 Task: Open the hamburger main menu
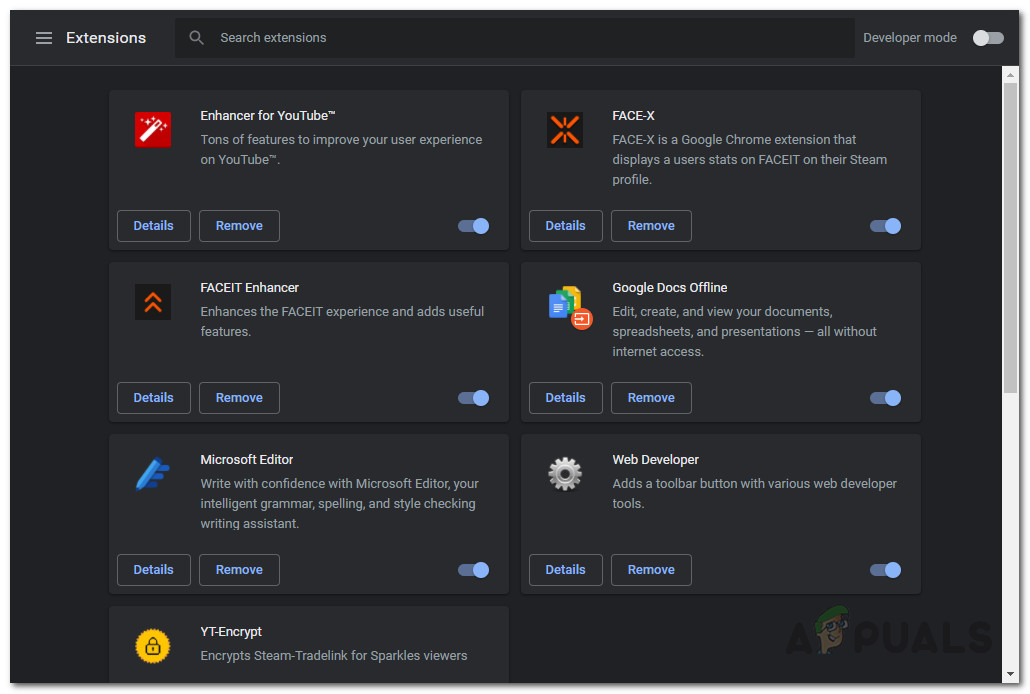tap(43, 38)
